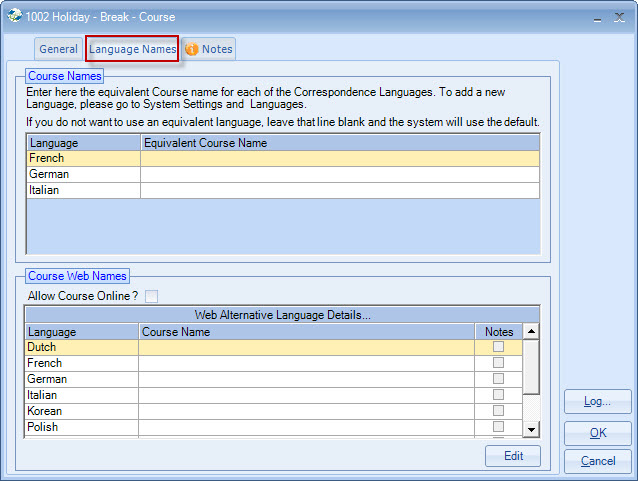Click the application globe icon in title bar

point(14,16)
